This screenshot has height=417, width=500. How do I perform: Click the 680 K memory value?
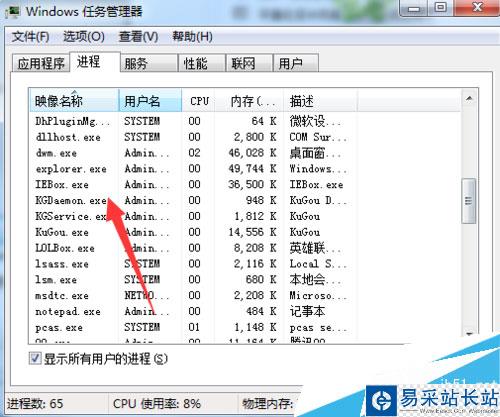261,280
